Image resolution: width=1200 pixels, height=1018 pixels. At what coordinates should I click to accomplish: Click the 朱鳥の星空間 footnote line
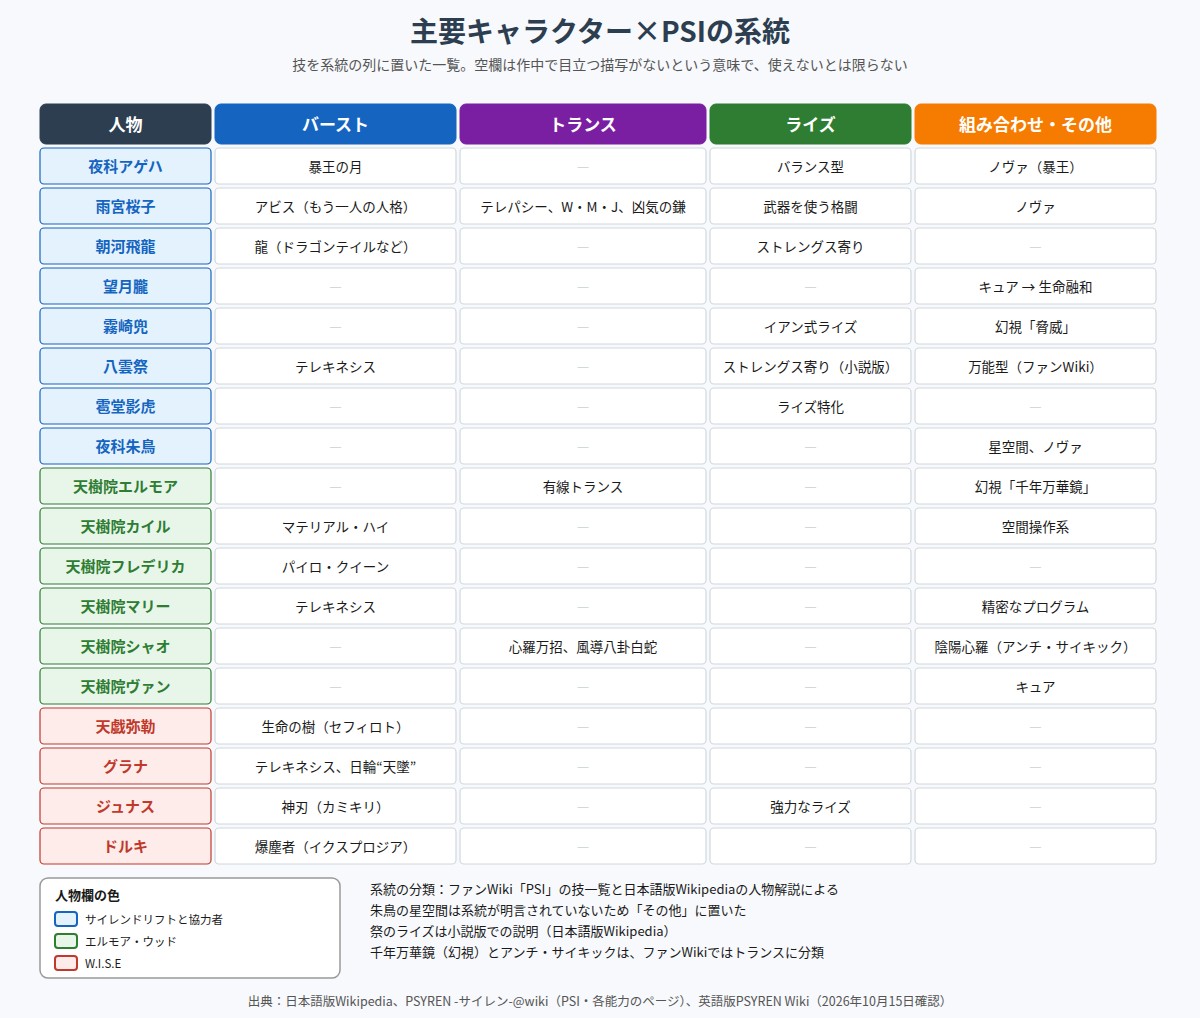(558, 910)
